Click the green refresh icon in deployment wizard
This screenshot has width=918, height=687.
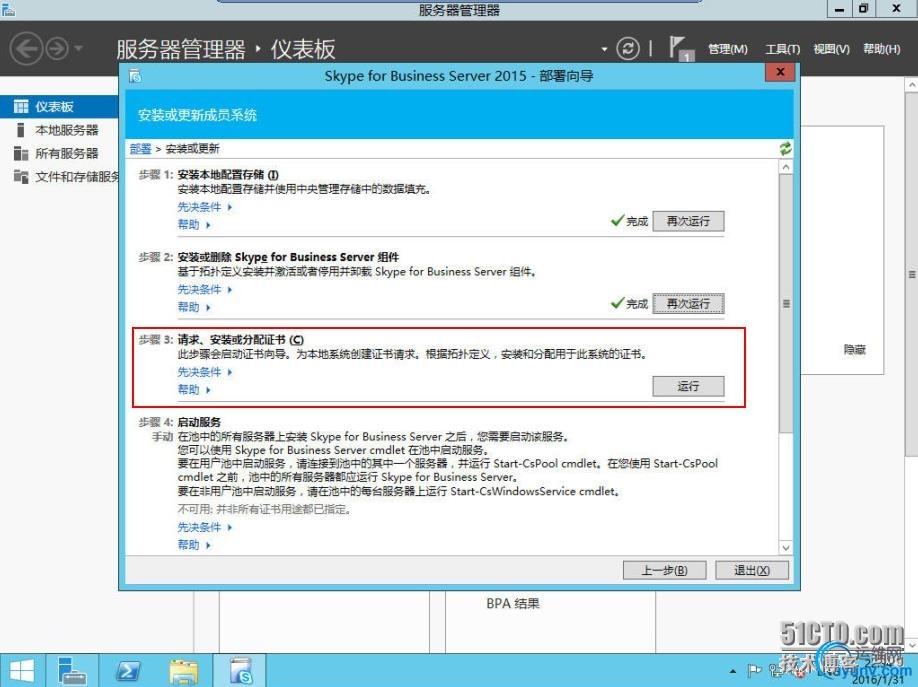[x=785, y=149]
